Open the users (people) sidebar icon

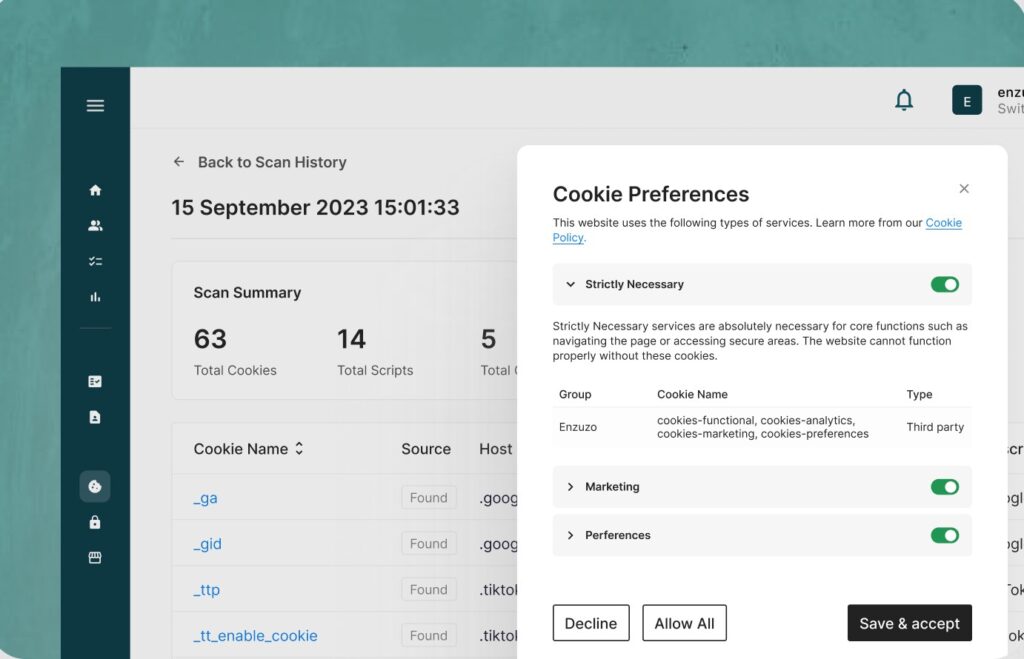(95, 226)
